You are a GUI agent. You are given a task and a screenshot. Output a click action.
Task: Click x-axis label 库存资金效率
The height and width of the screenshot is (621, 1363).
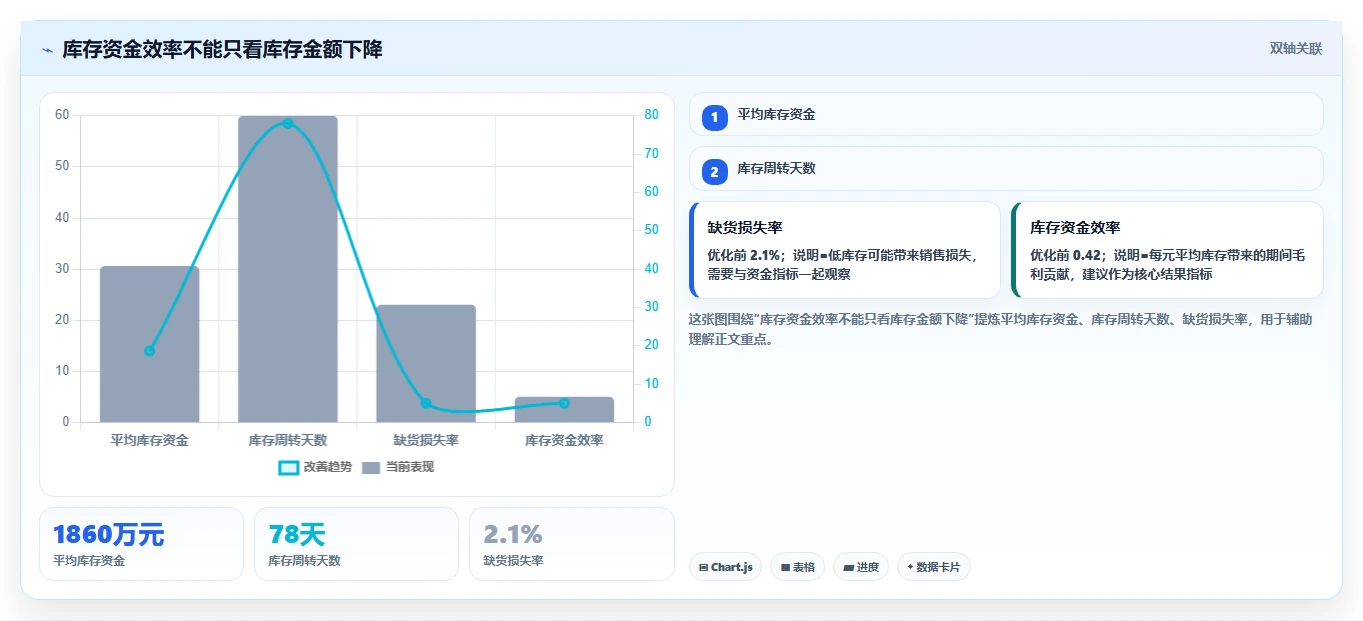564,440
